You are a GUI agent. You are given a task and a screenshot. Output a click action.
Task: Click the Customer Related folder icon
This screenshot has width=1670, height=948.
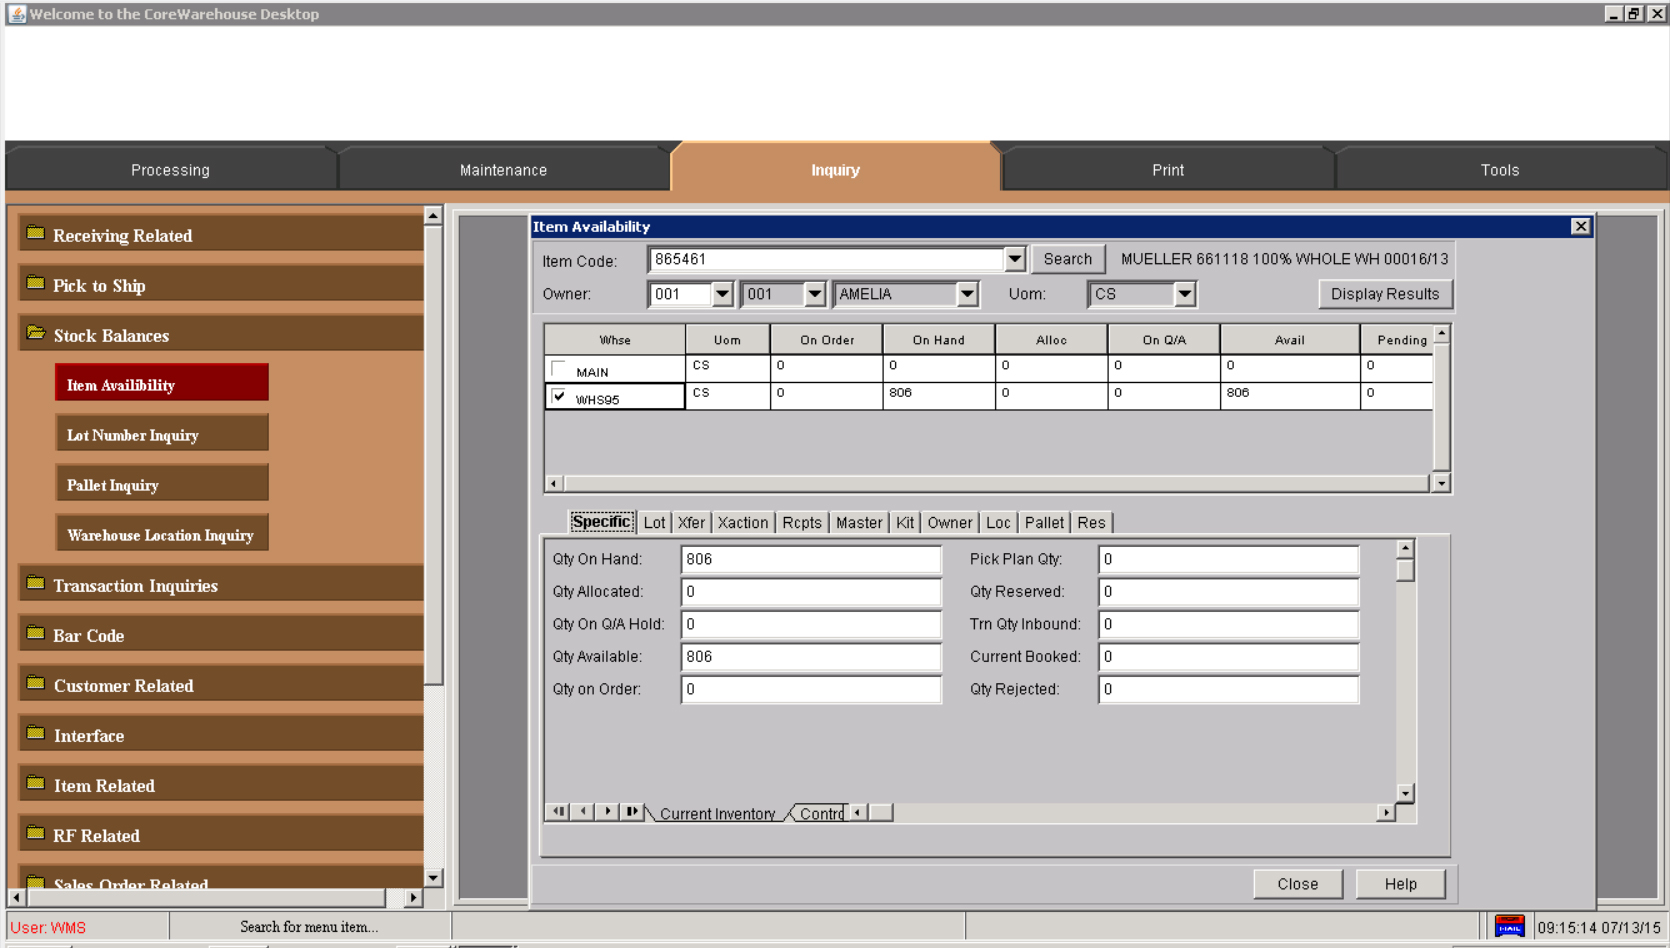click(x=36, y=683)
